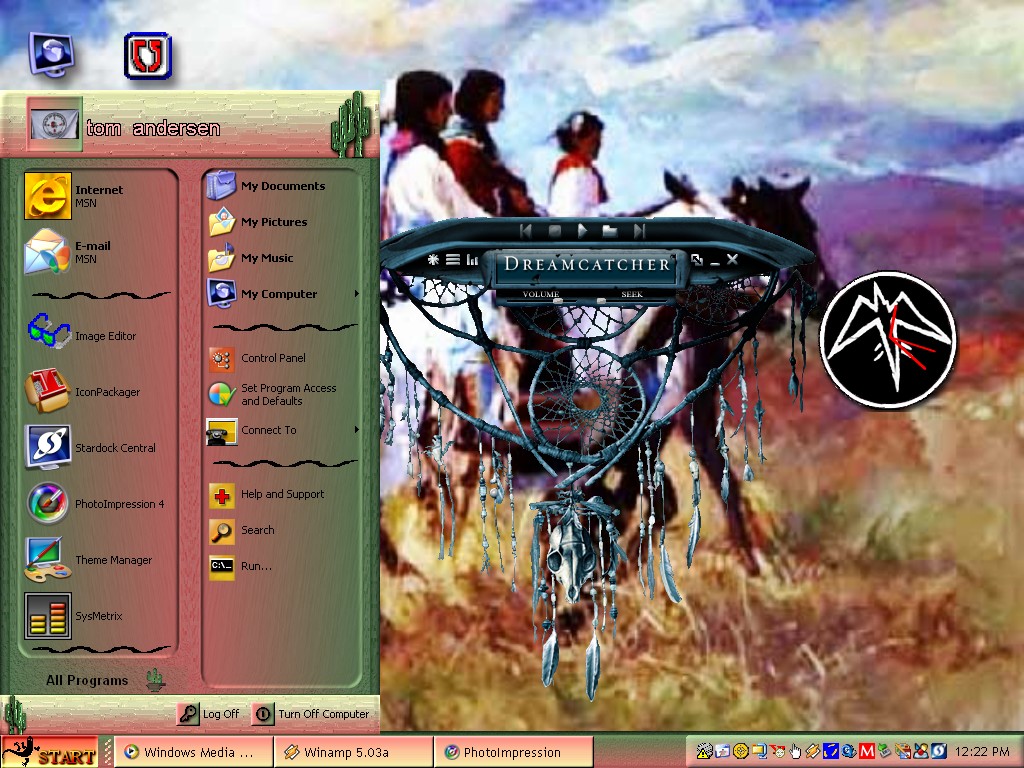Select My Pictures menu entry text

point(274,222)
